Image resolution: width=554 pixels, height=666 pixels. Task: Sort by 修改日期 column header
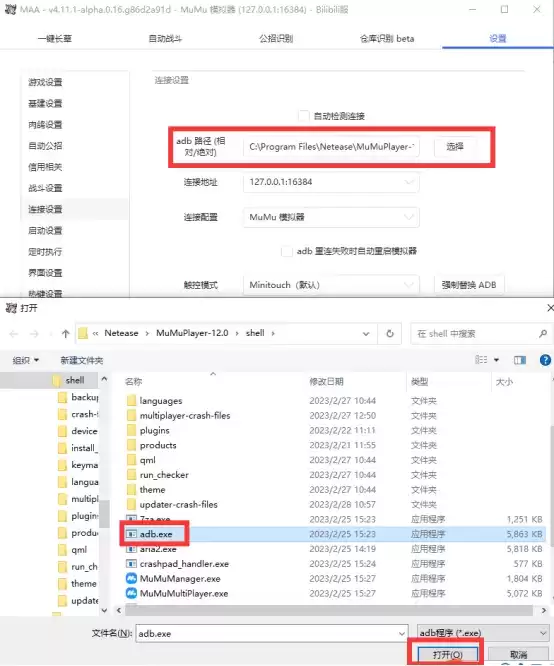click(x=326, y=381)
